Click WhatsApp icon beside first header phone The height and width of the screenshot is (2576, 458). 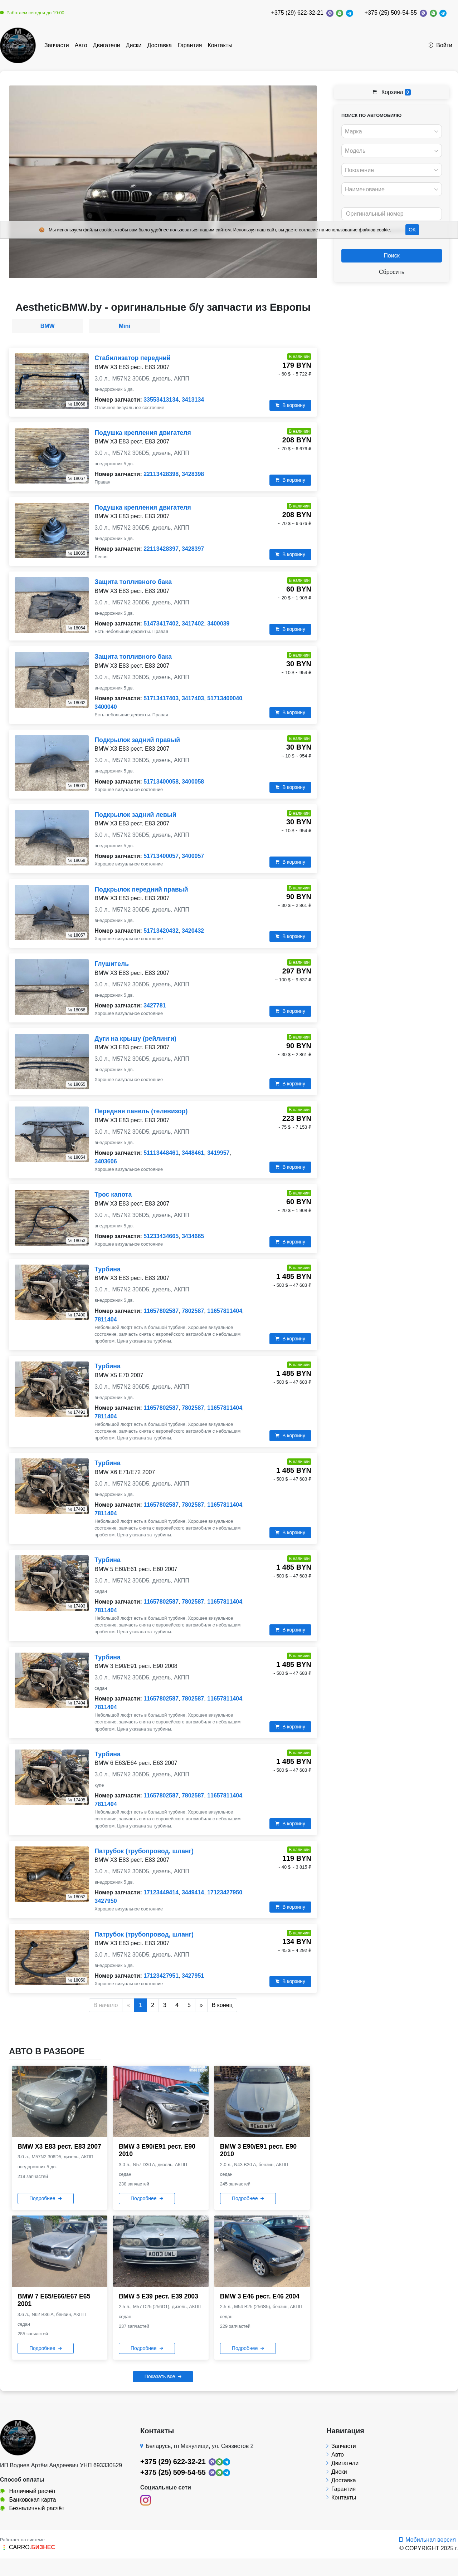339,13
